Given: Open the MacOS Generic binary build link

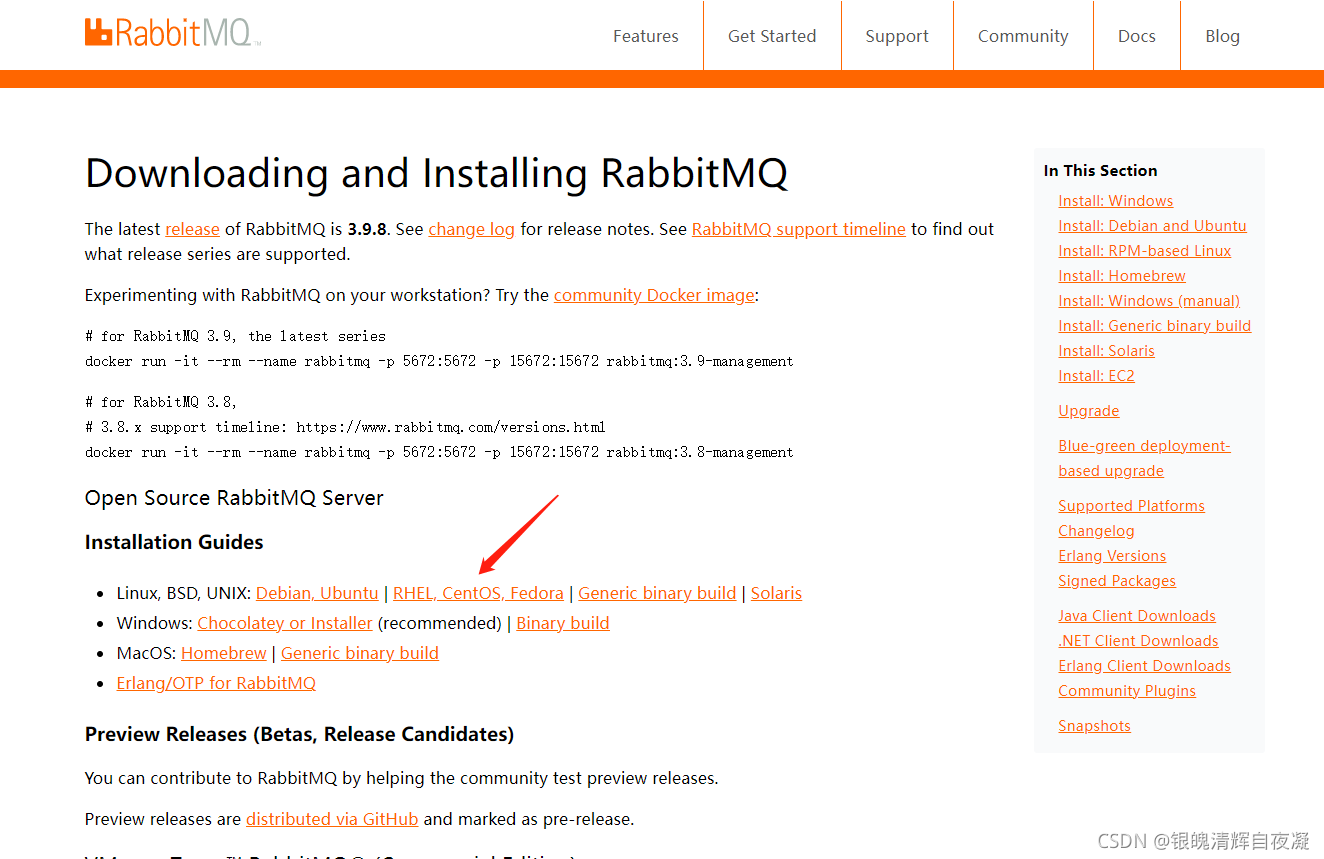Looking at the screenshot, I should click(360, 653).
